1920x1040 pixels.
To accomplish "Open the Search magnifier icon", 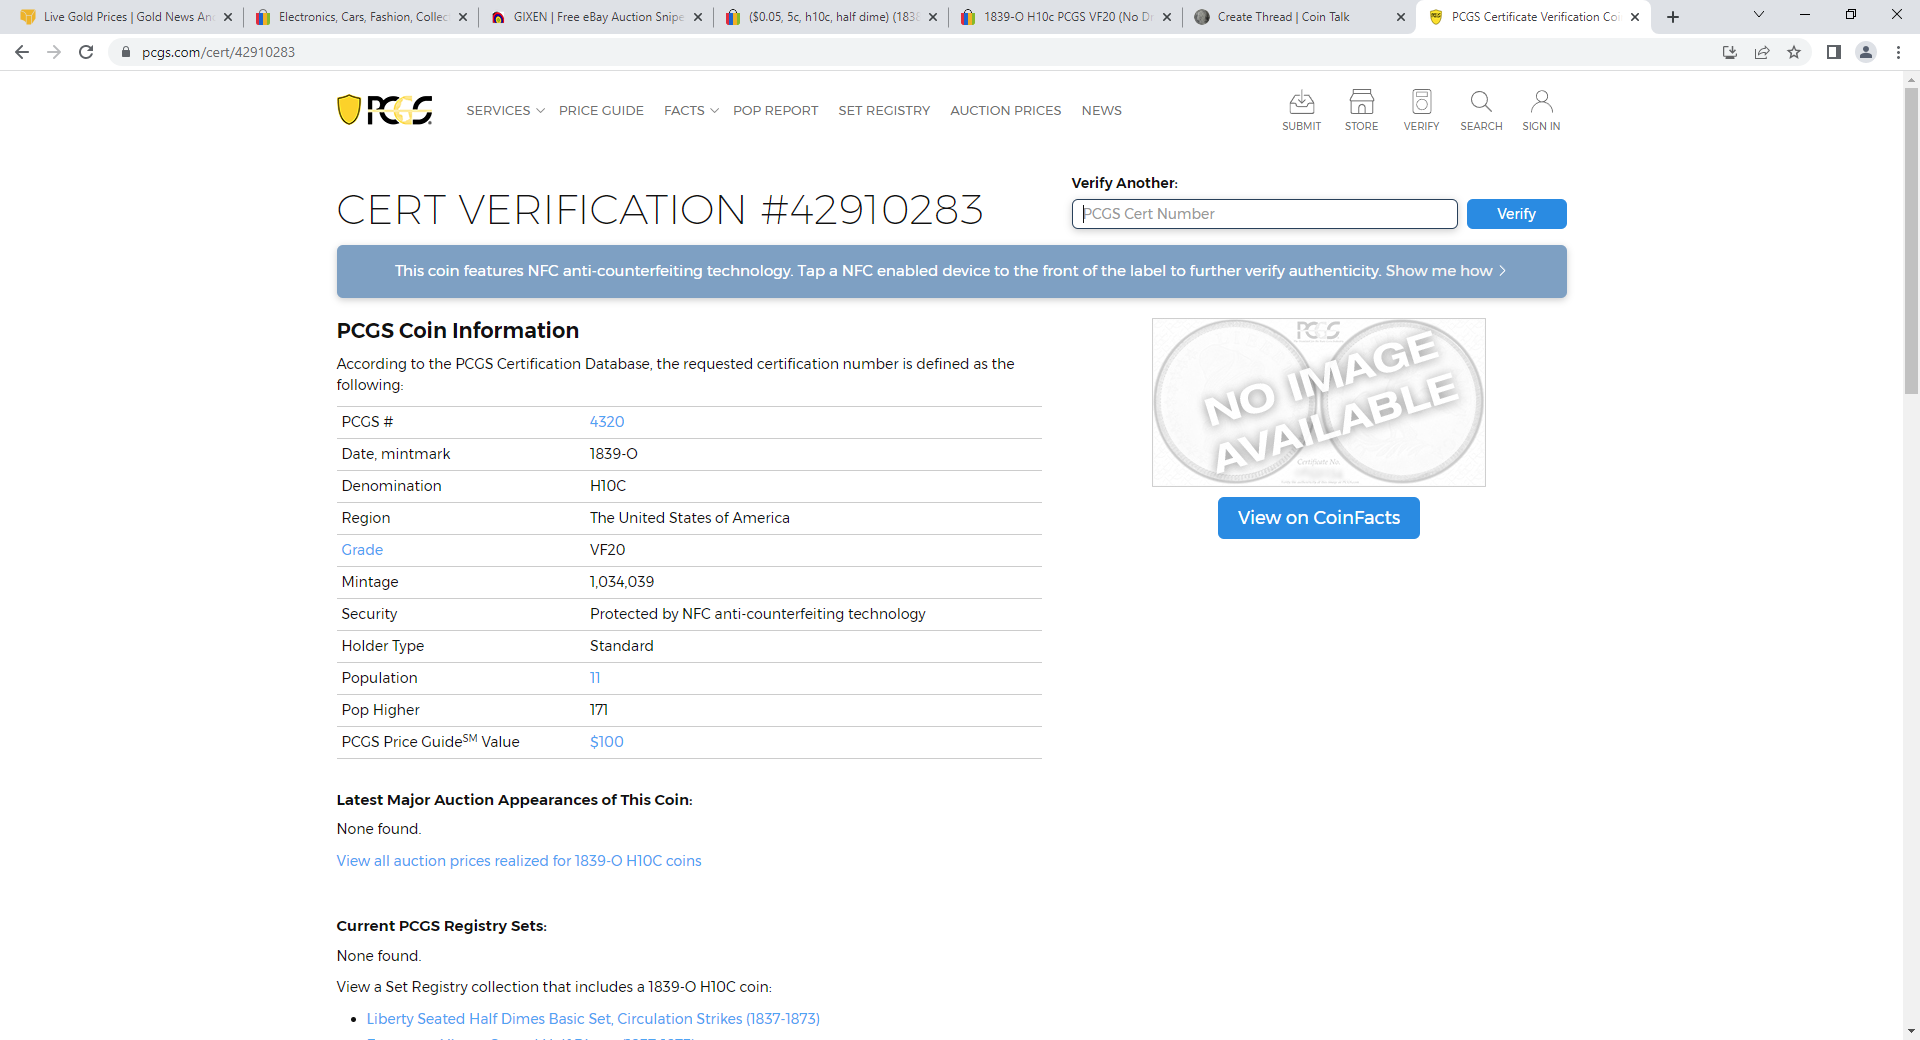I will coord(1481,110).
